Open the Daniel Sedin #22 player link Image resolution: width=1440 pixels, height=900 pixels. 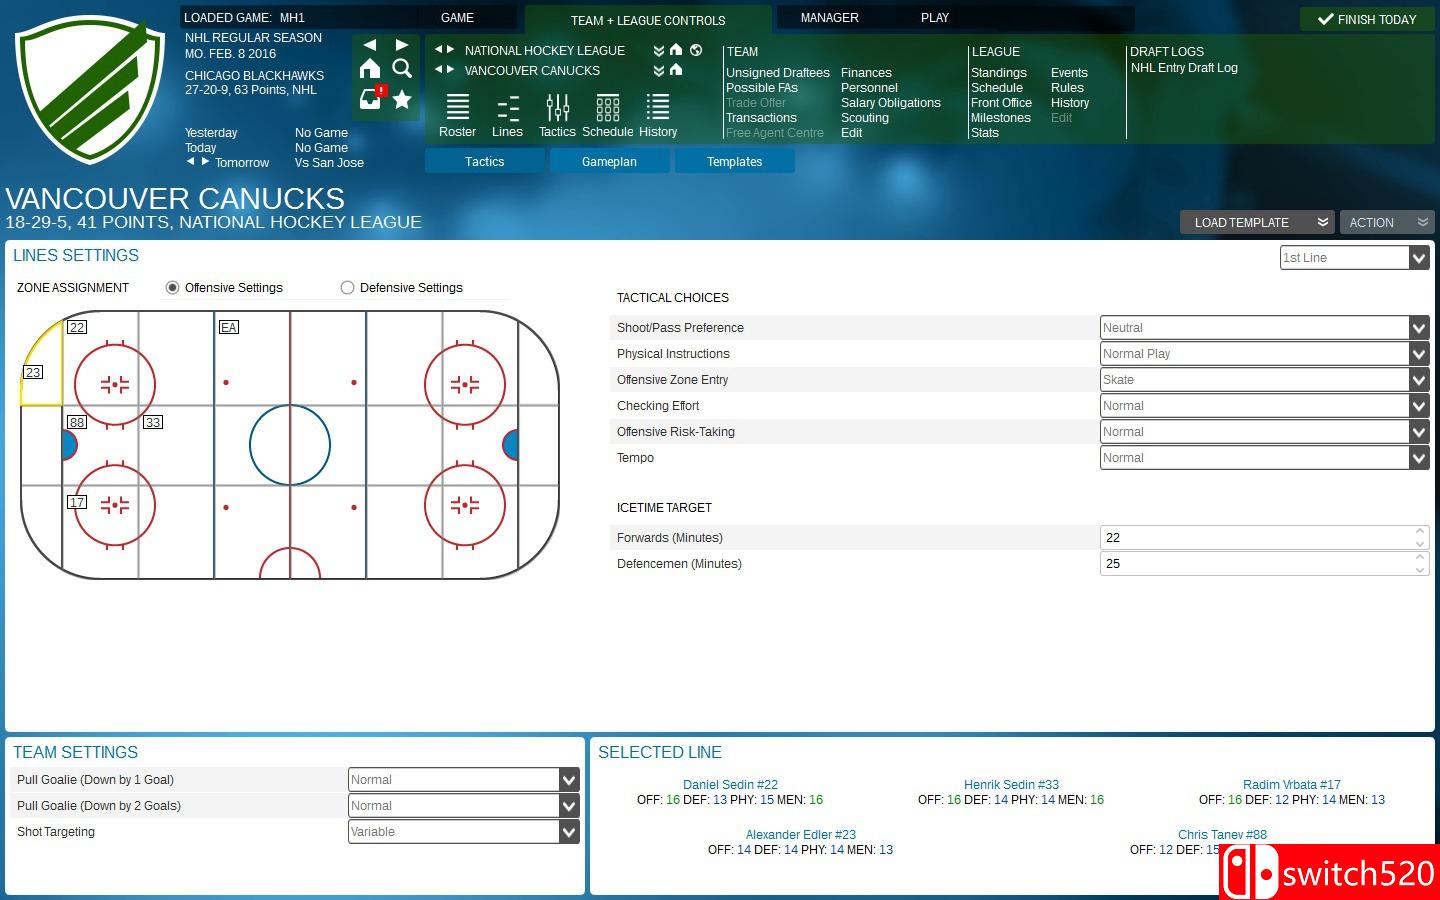click(730, 785)
